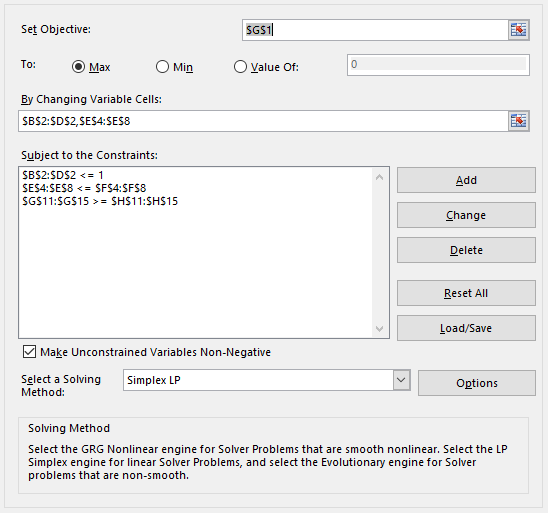
Task: Select the Max radio button
Action: (x=78, y=66)
